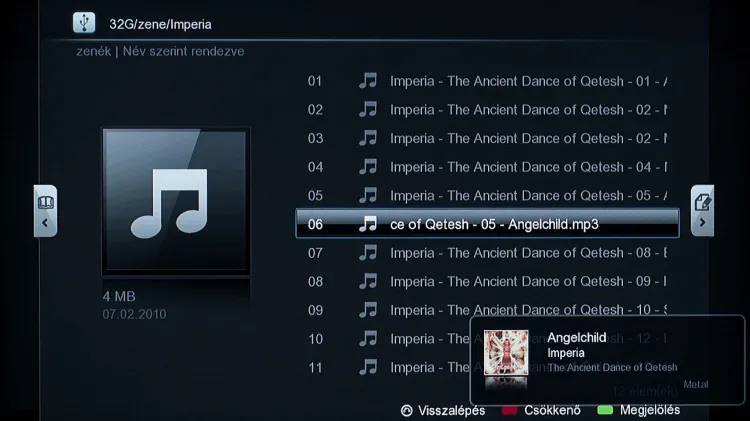750x421 pixels.
Task: Click the large music note artwork
Action: point(176,201)
